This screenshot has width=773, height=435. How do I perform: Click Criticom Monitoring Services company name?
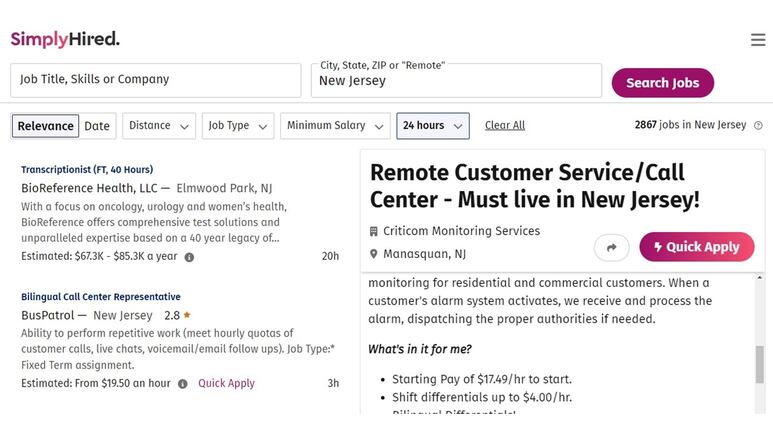[x=461, y=231]
